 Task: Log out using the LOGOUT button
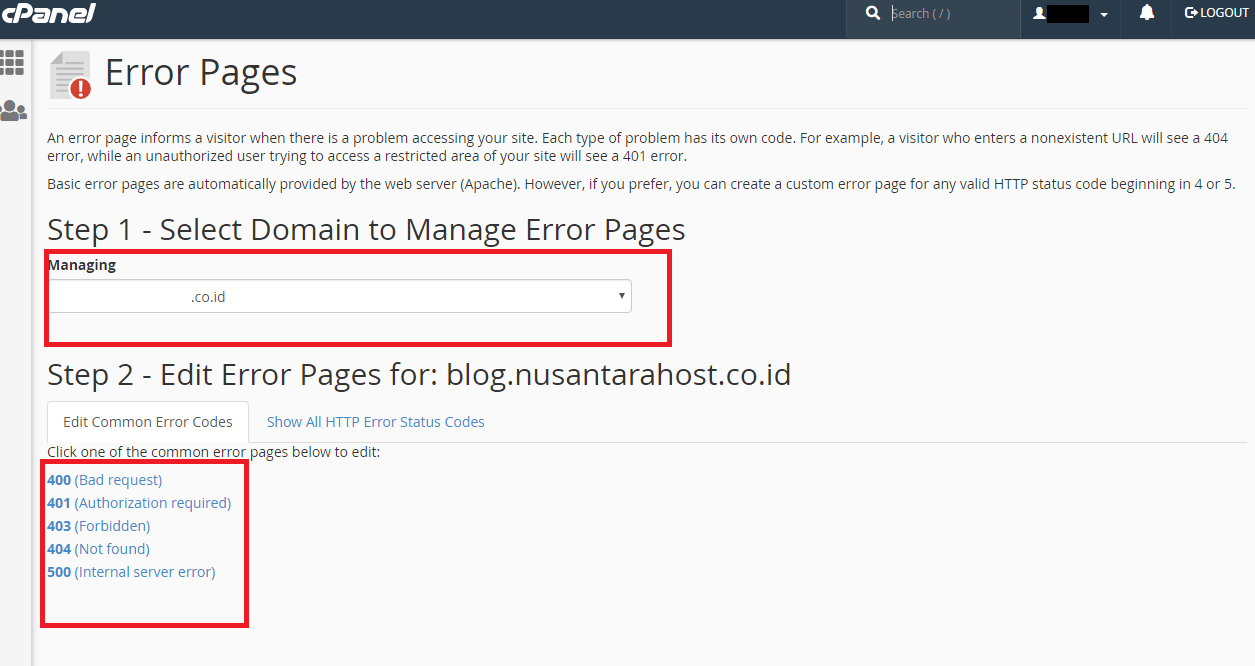1216,13
